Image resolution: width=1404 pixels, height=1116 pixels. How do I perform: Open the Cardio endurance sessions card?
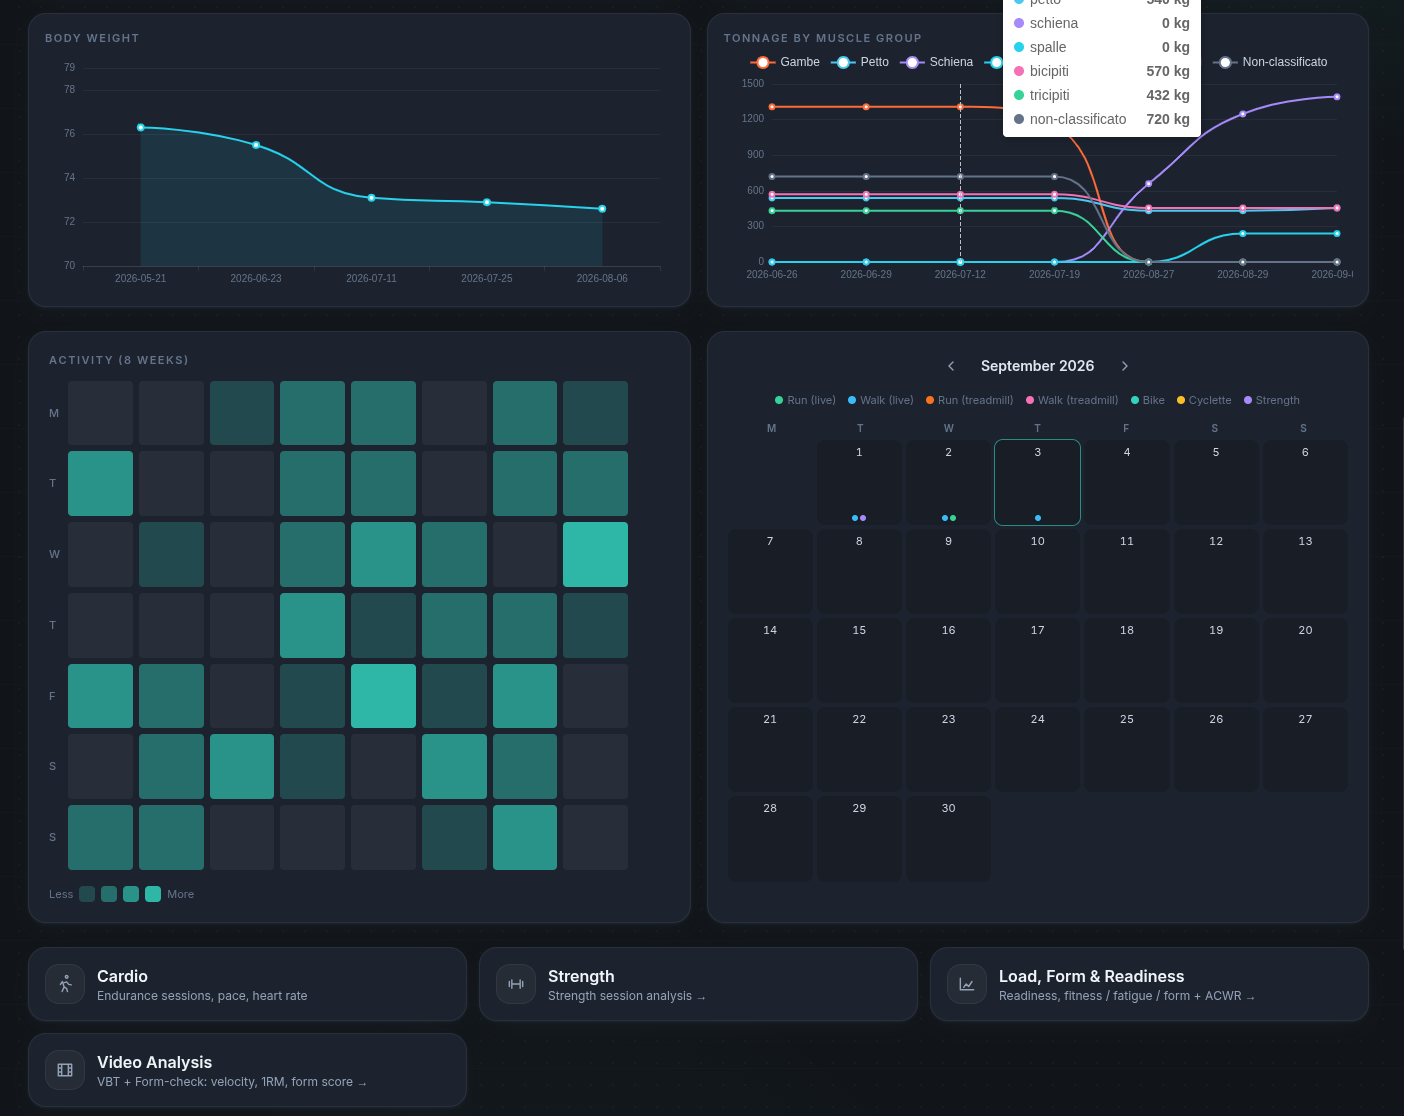(x=247, y=984)
